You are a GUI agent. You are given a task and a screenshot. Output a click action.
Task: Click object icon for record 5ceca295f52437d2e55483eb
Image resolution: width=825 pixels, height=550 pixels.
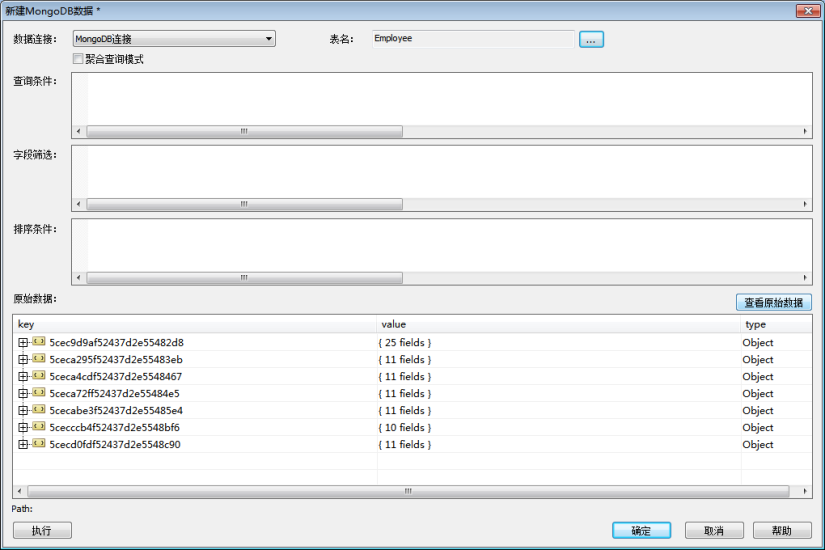pyautogui.click(x=39, y=359)
